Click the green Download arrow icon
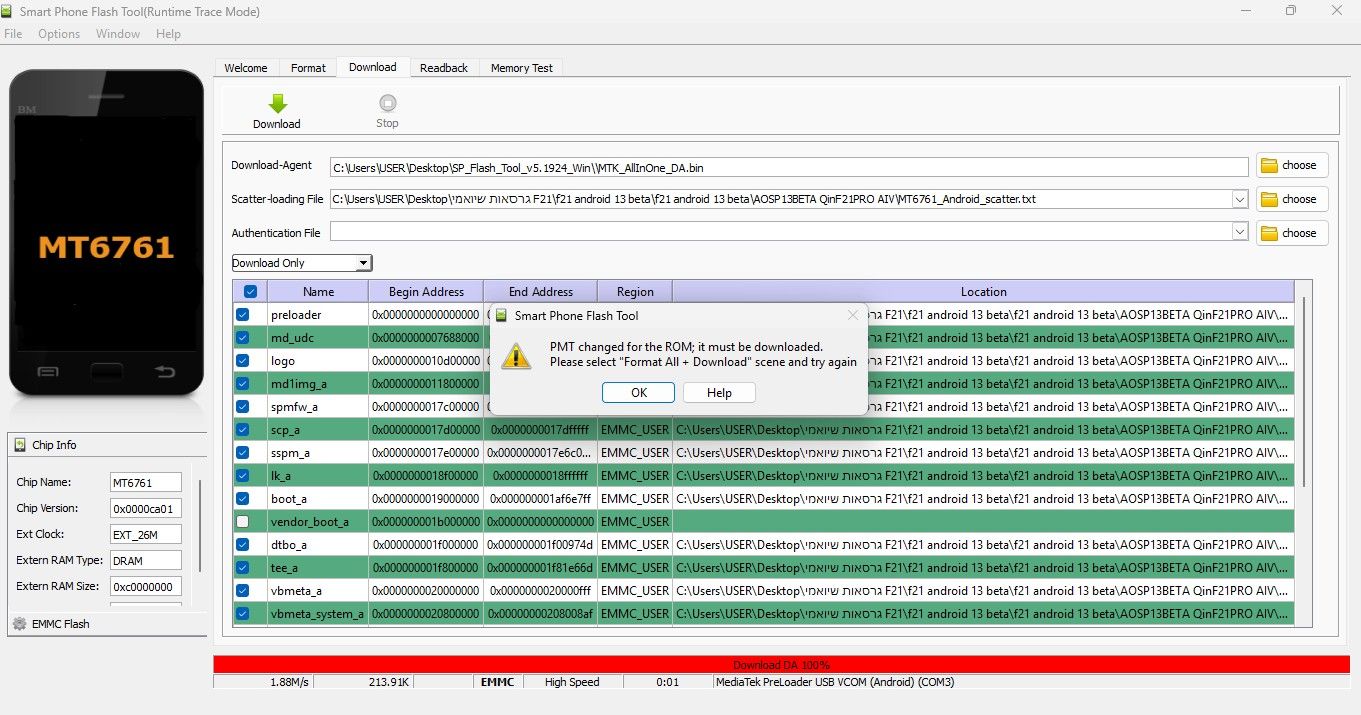The height and width of the screenshot is (715, 1361). point(278,103)
